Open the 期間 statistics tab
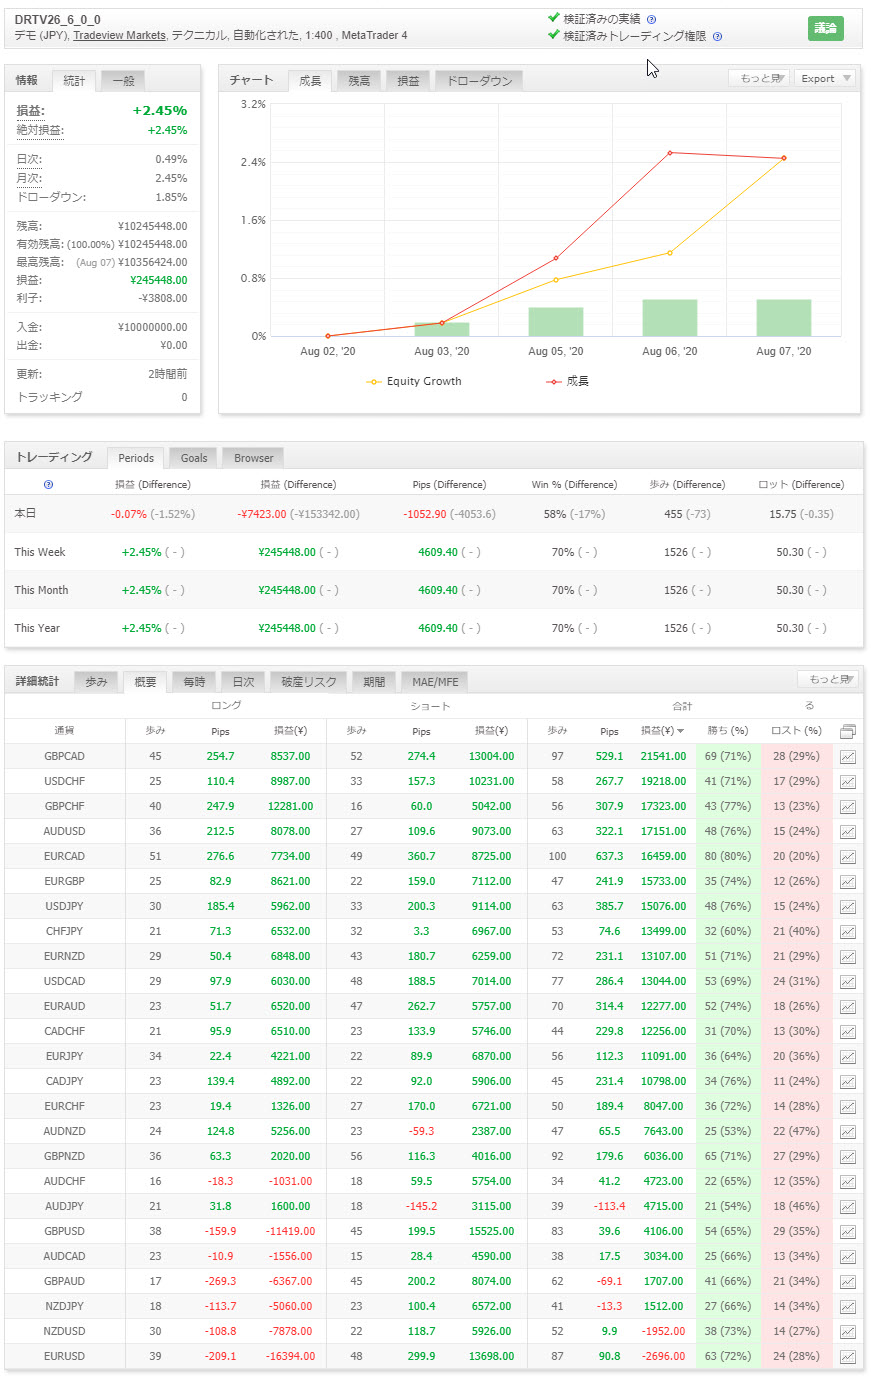The image size is (871, 1381). [374, 682]
